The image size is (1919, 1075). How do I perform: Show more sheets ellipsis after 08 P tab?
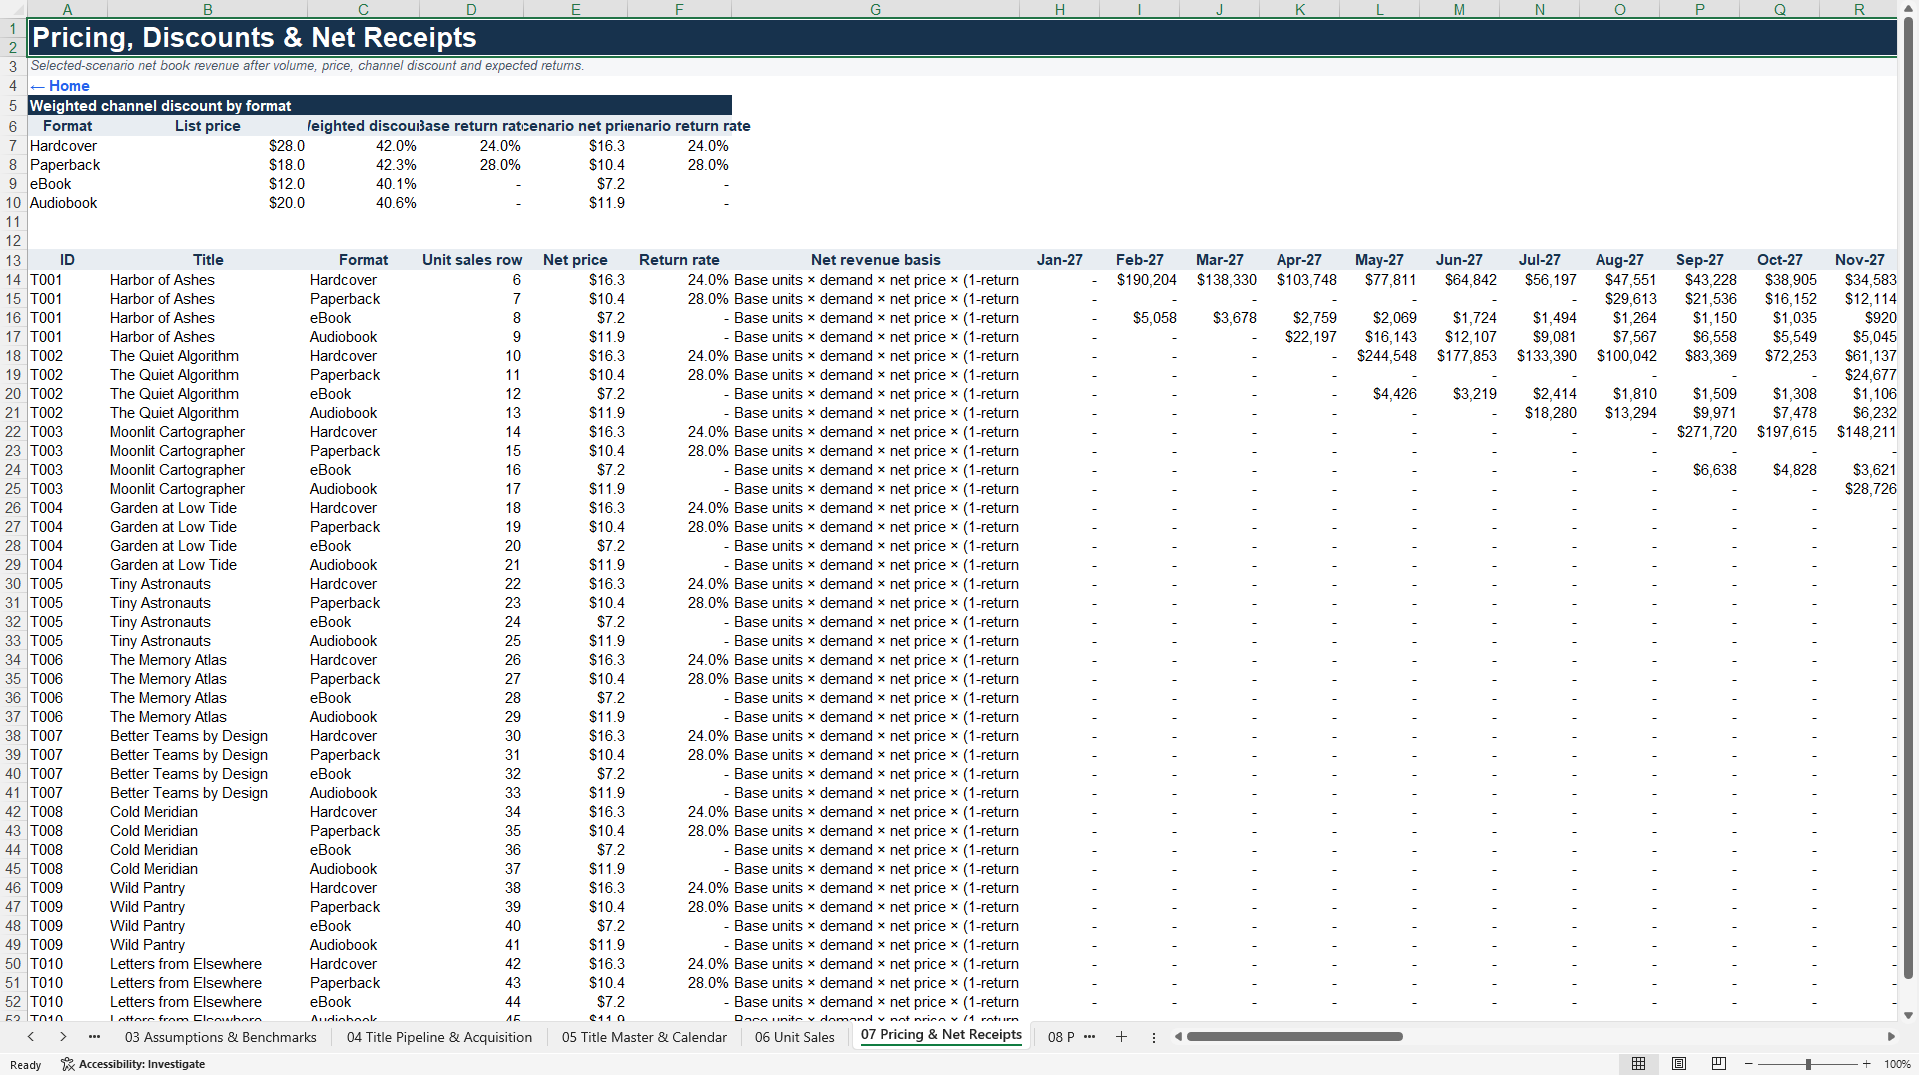pyautogui.click(x=1089, y=1037)
